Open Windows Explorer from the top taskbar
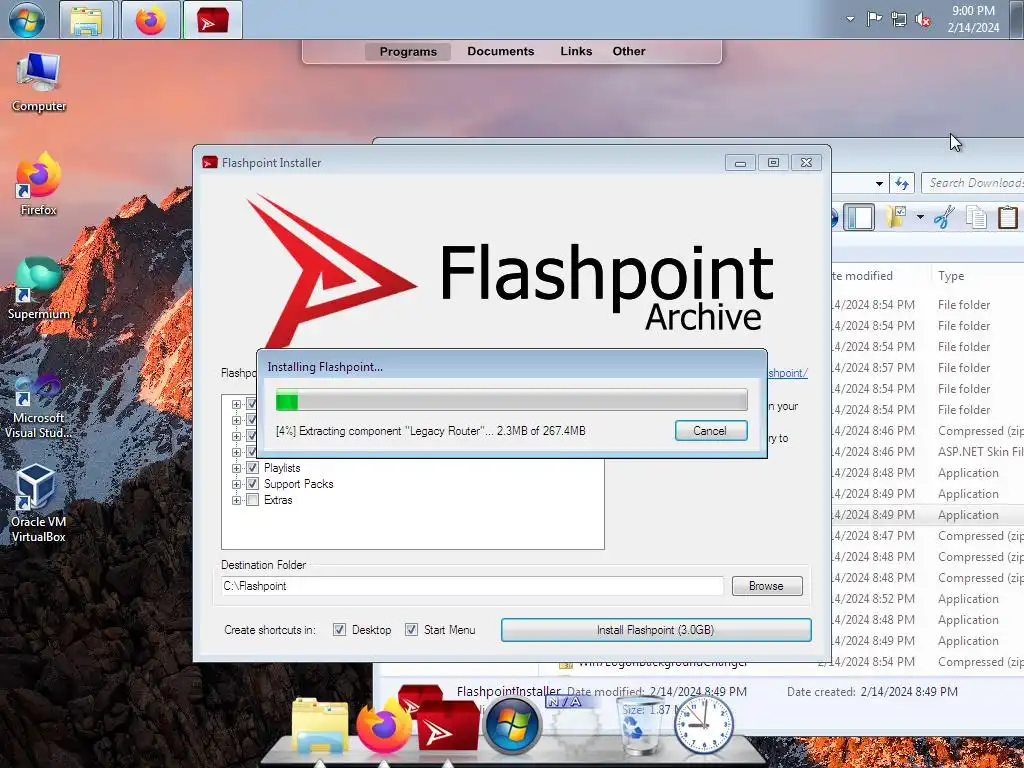This screenshot has height=768, width=1024. click(x=87, y=20)
